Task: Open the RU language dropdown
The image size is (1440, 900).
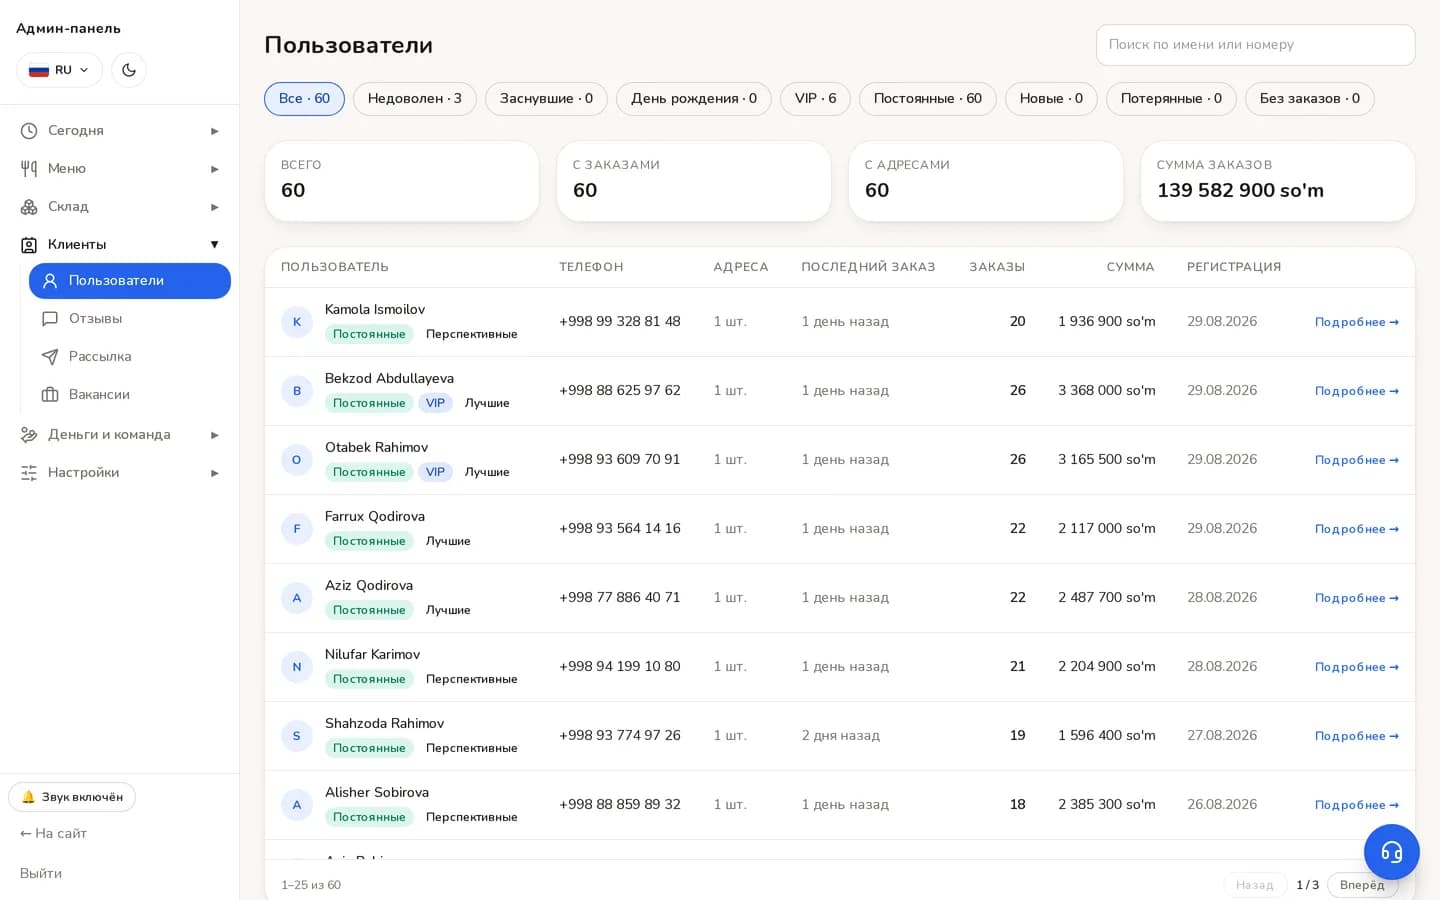Action: point(59,70)
